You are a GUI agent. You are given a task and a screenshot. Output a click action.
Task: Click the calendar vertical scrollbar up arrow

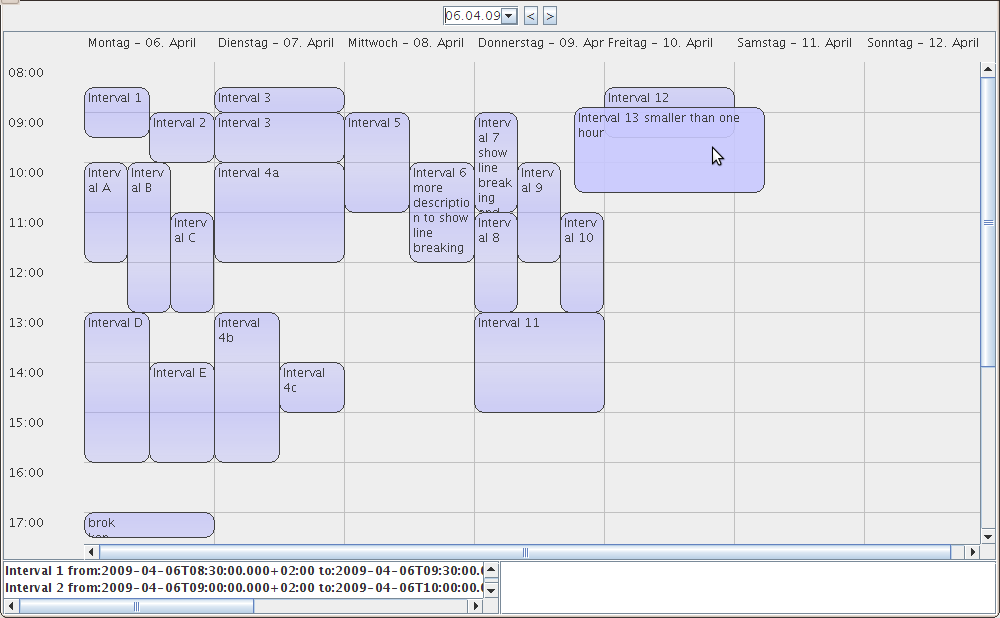click(x=988, y=70)
